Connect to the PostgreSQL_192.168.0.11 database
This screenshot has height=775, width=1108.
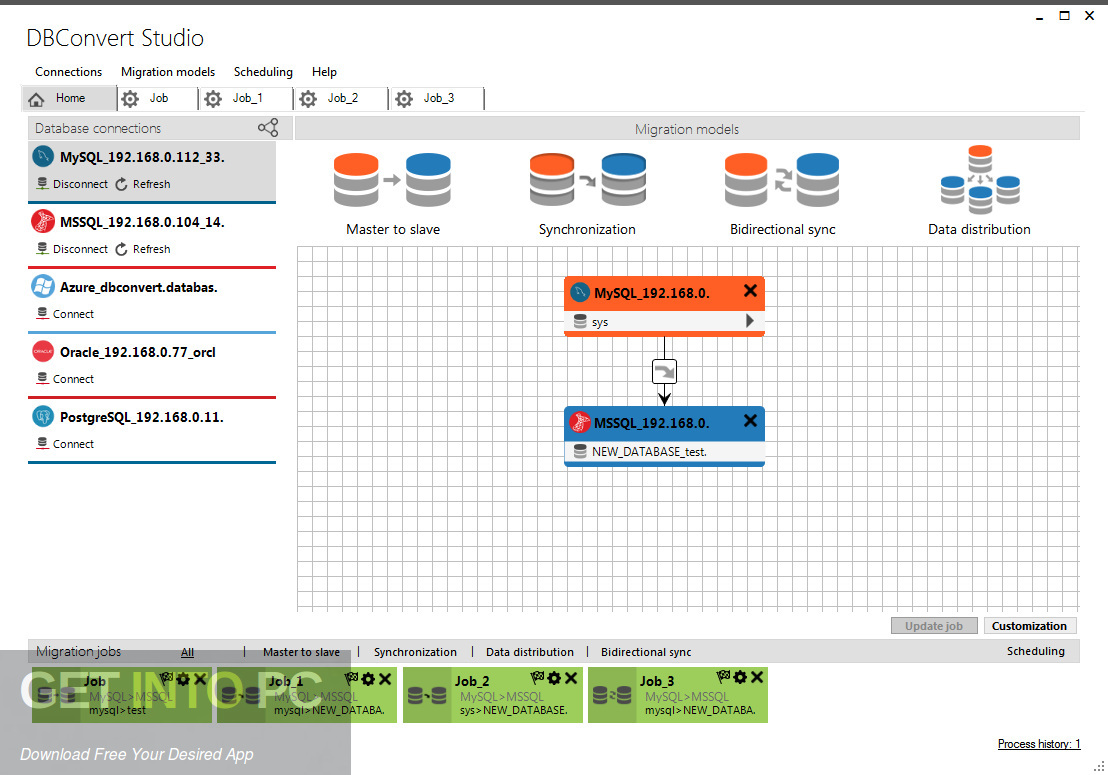pos(65,444)
